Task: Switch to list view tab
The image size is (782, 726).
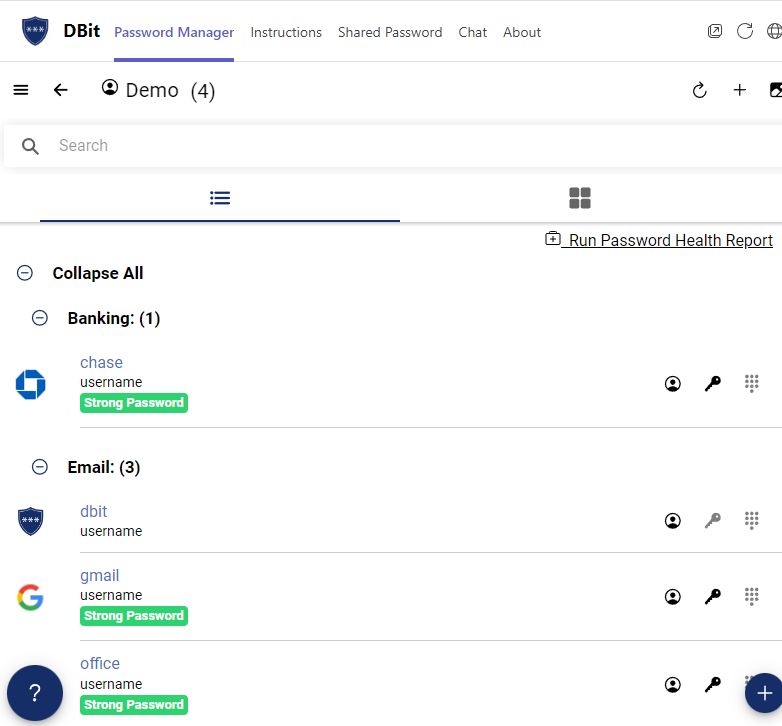Action: [220, 198]
